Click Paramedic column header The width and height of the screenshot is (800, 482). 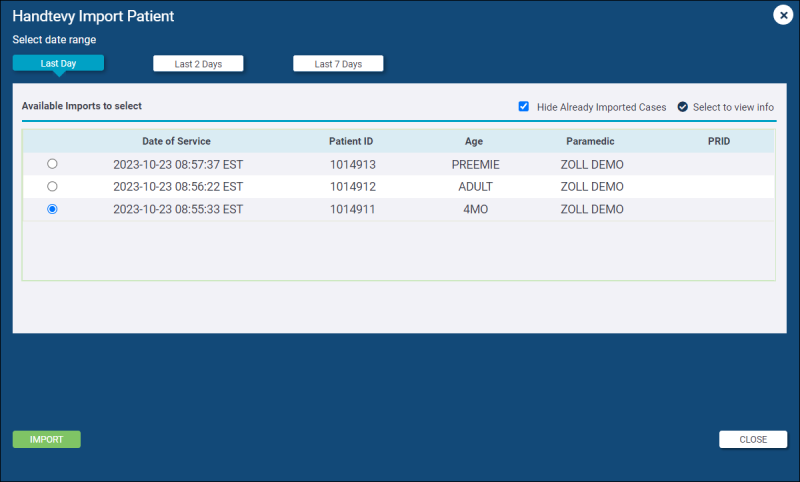590,141
